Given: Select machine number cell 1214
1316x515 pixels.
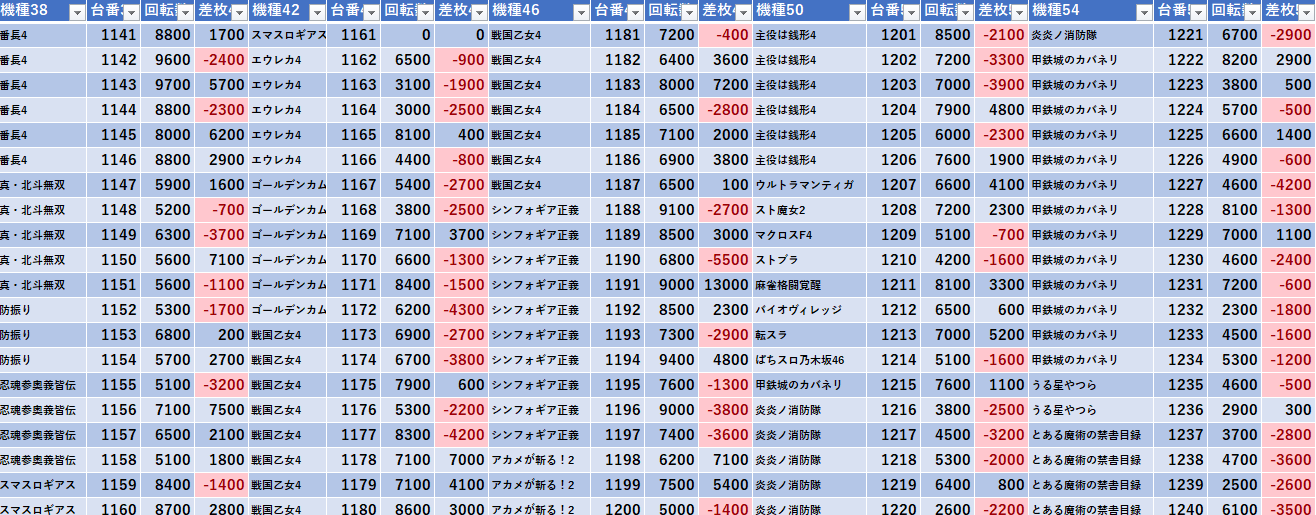Looking at the screenshot, I should (894, 360).
